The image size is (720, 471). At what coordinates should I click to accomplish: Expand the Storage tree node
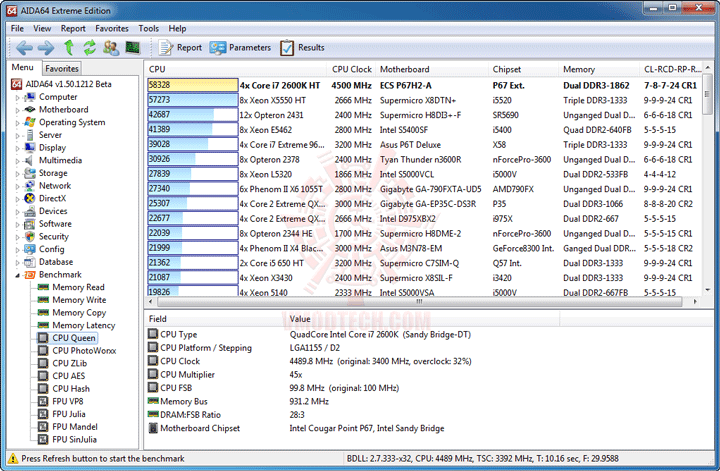[17, 174]
